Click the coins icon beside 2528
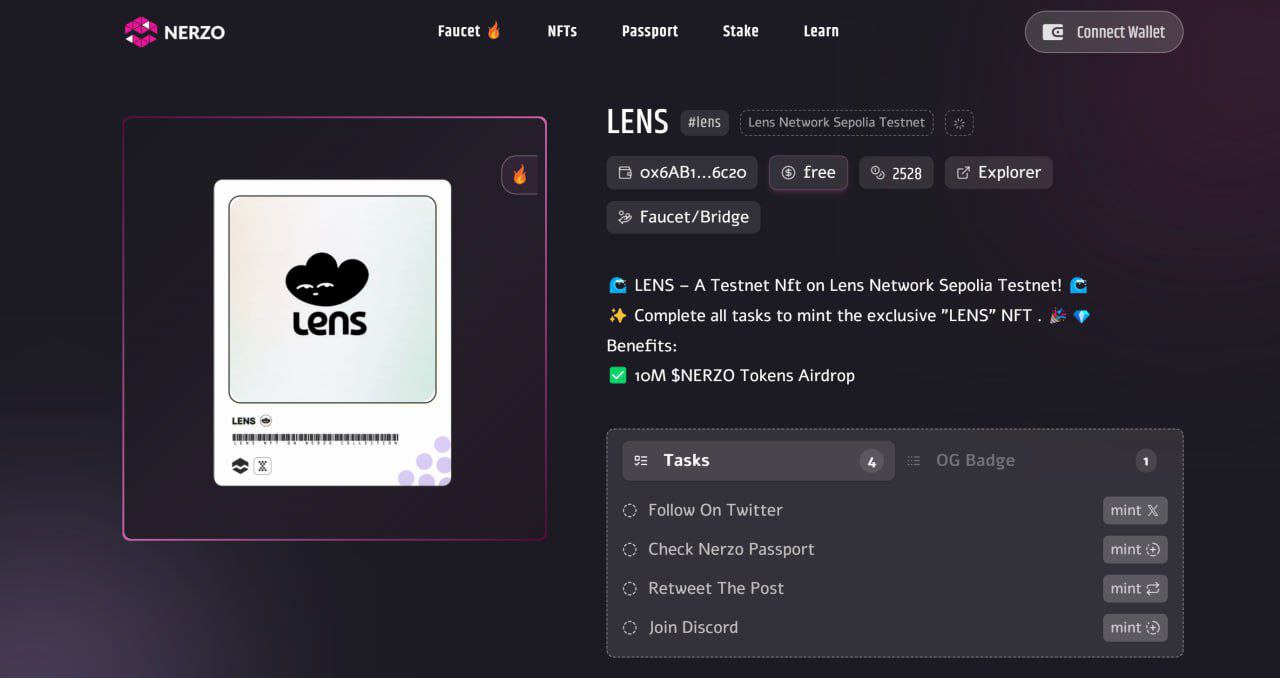 point(878,173)
